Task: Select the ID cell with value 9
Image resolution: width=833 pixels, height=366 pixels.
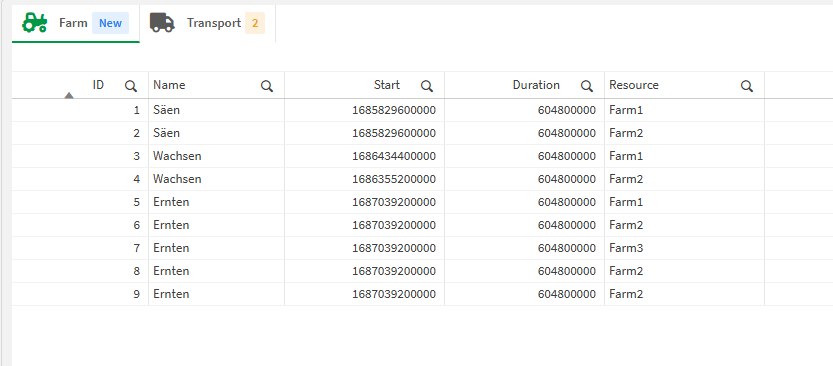Action: click(x=80, y=294)
